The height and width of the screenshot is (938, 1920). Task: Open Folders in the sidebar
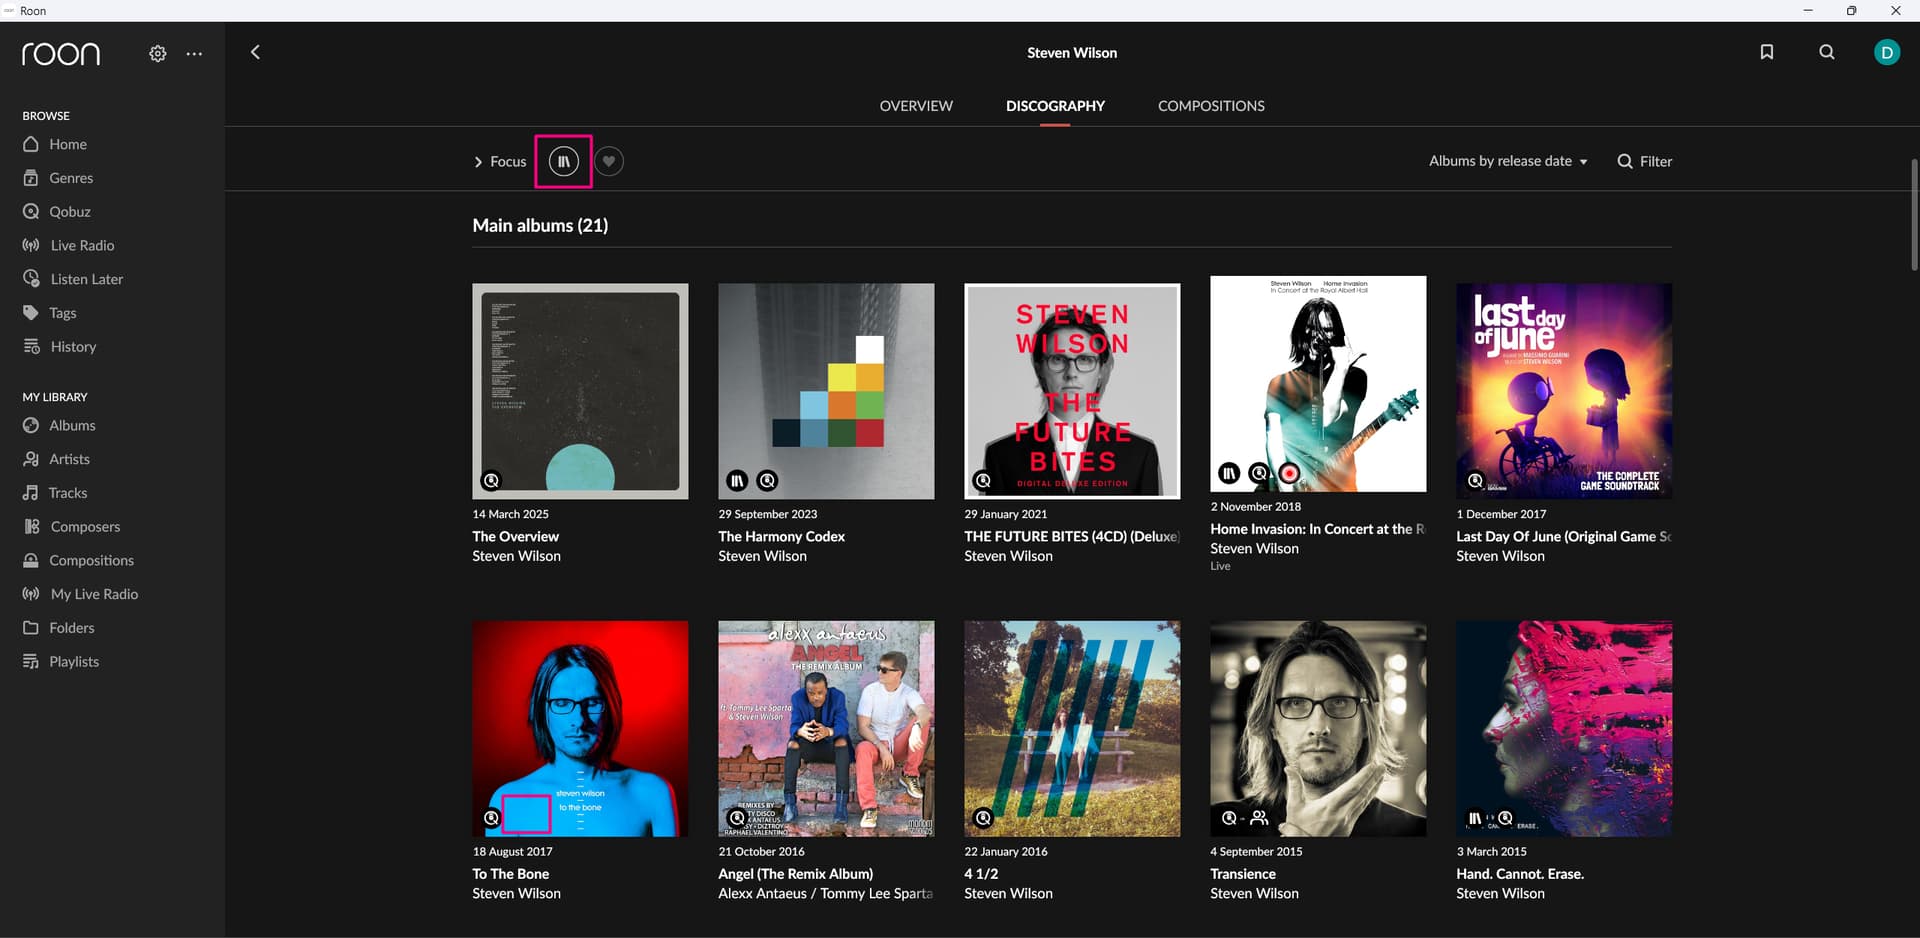[x=72, y=628]
